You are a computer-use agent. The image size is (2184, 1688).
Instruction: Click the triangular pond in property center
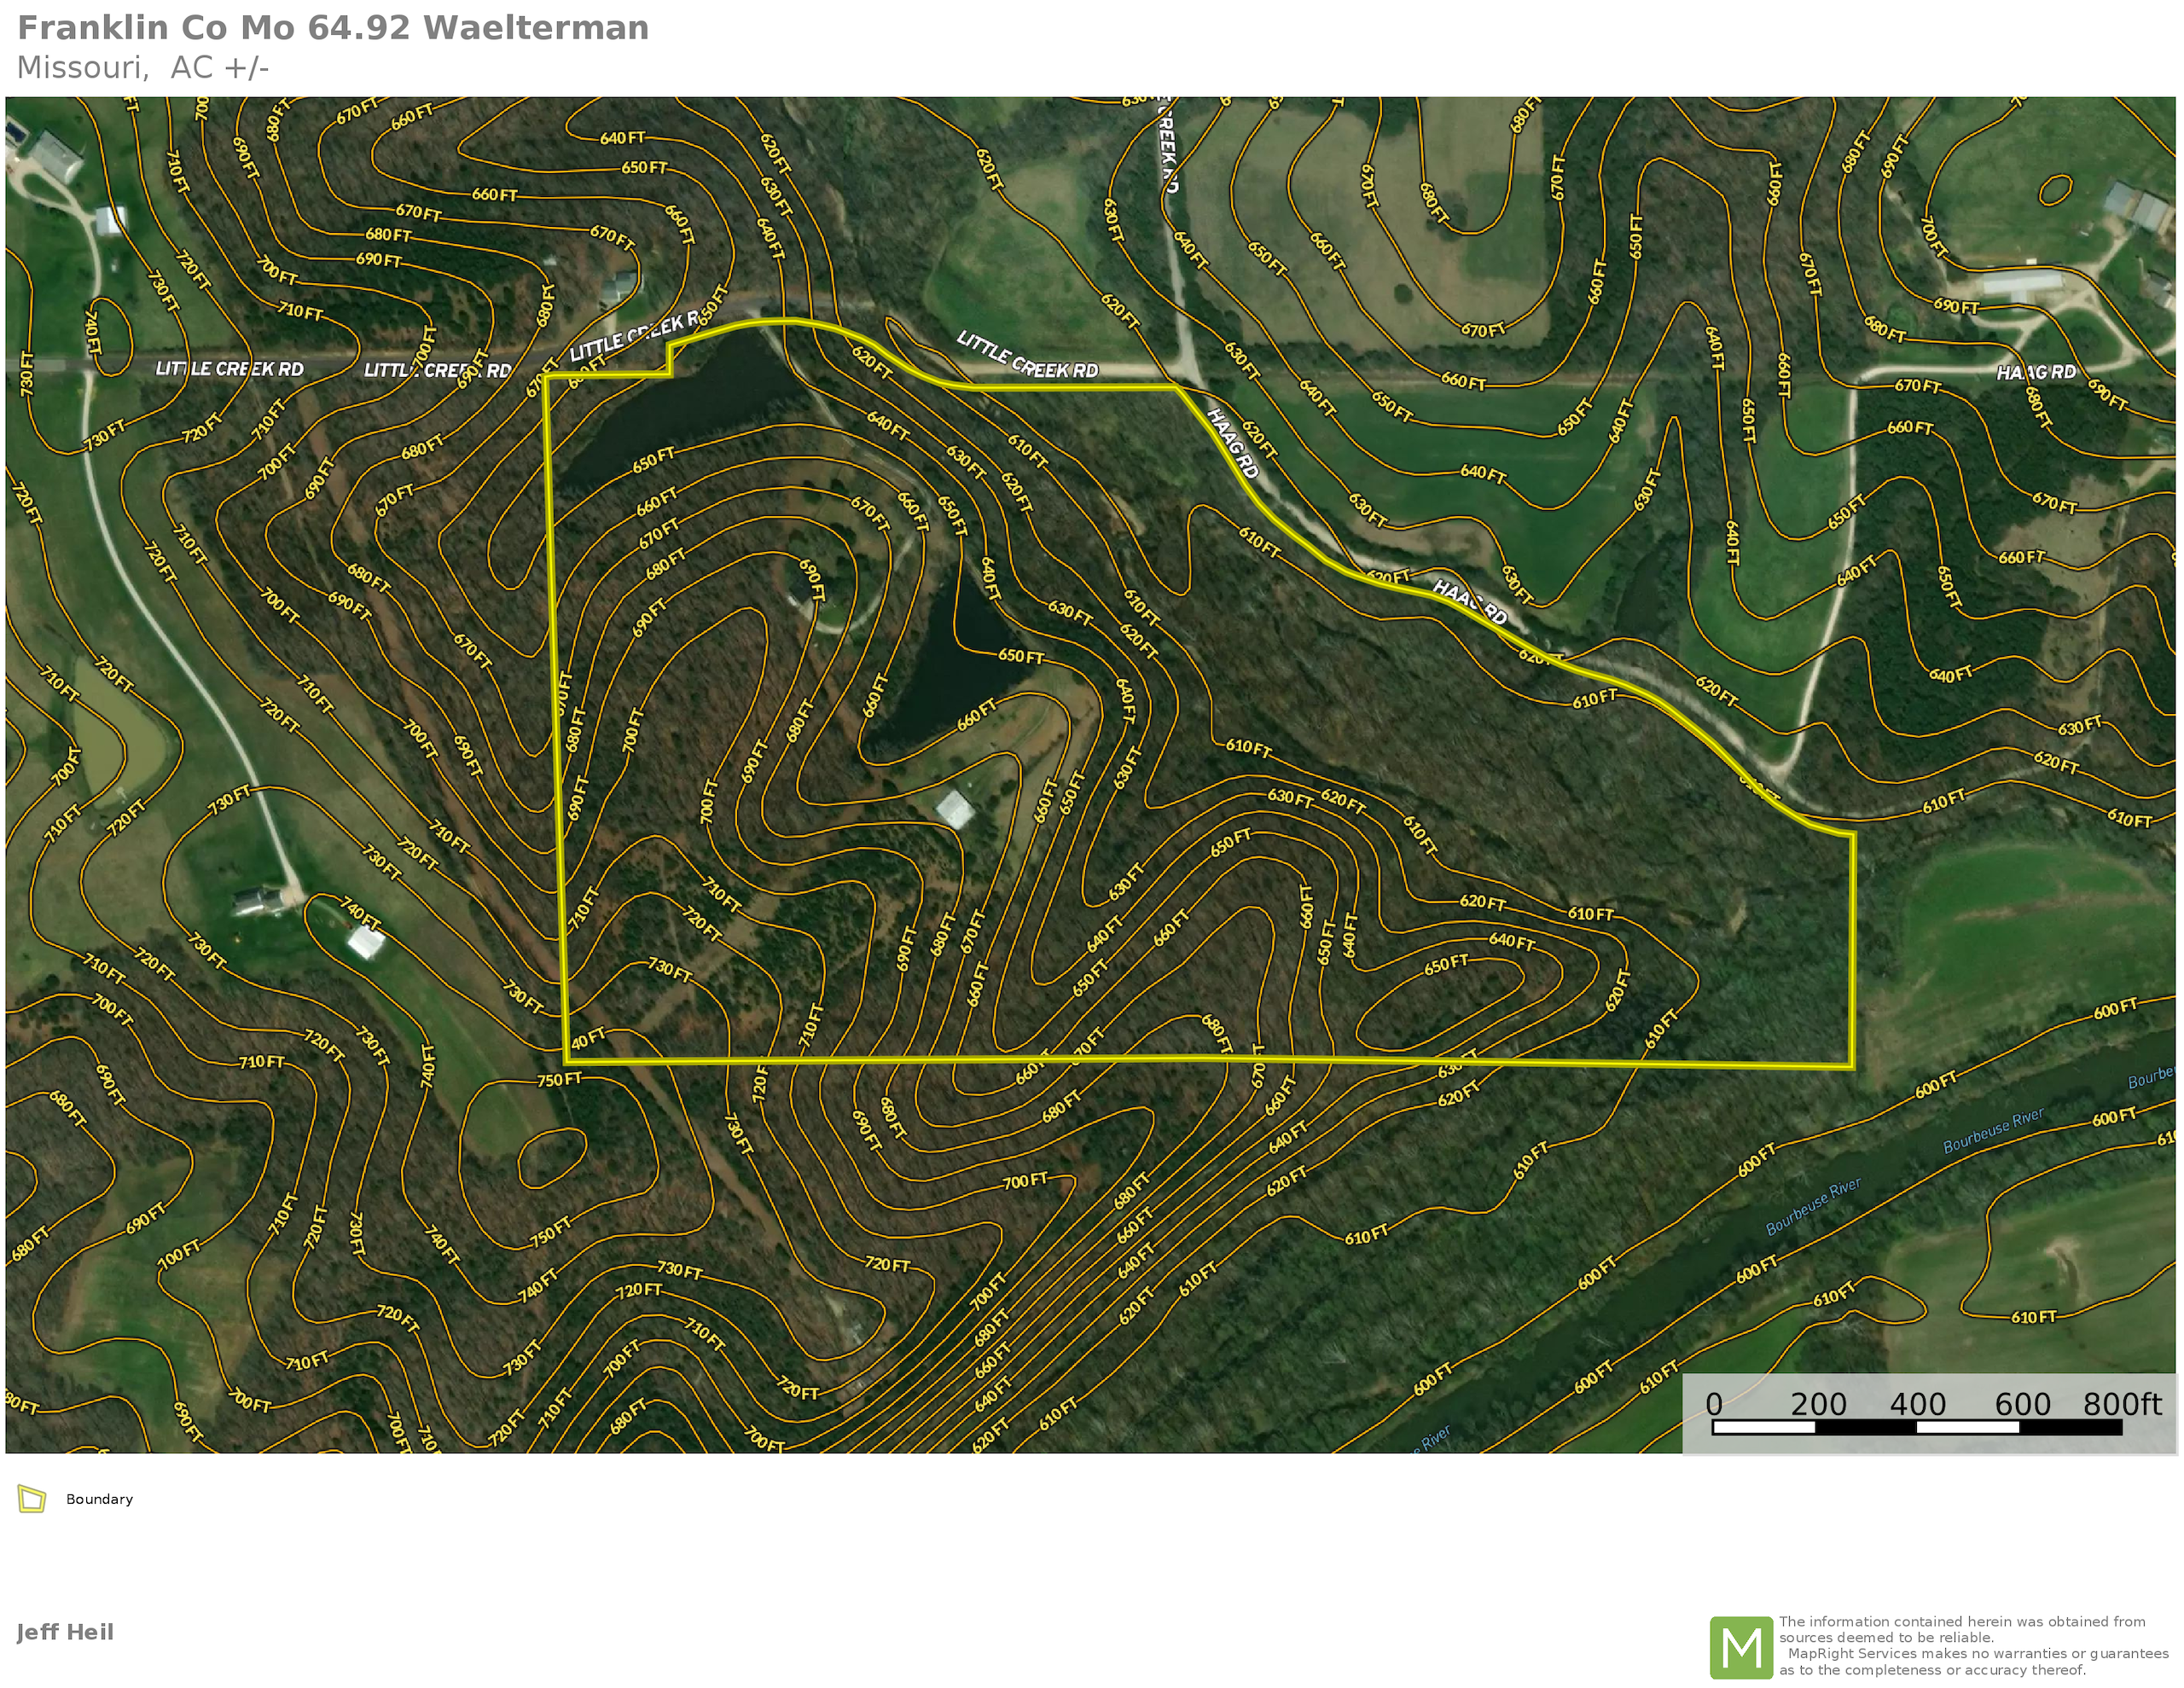950,670
